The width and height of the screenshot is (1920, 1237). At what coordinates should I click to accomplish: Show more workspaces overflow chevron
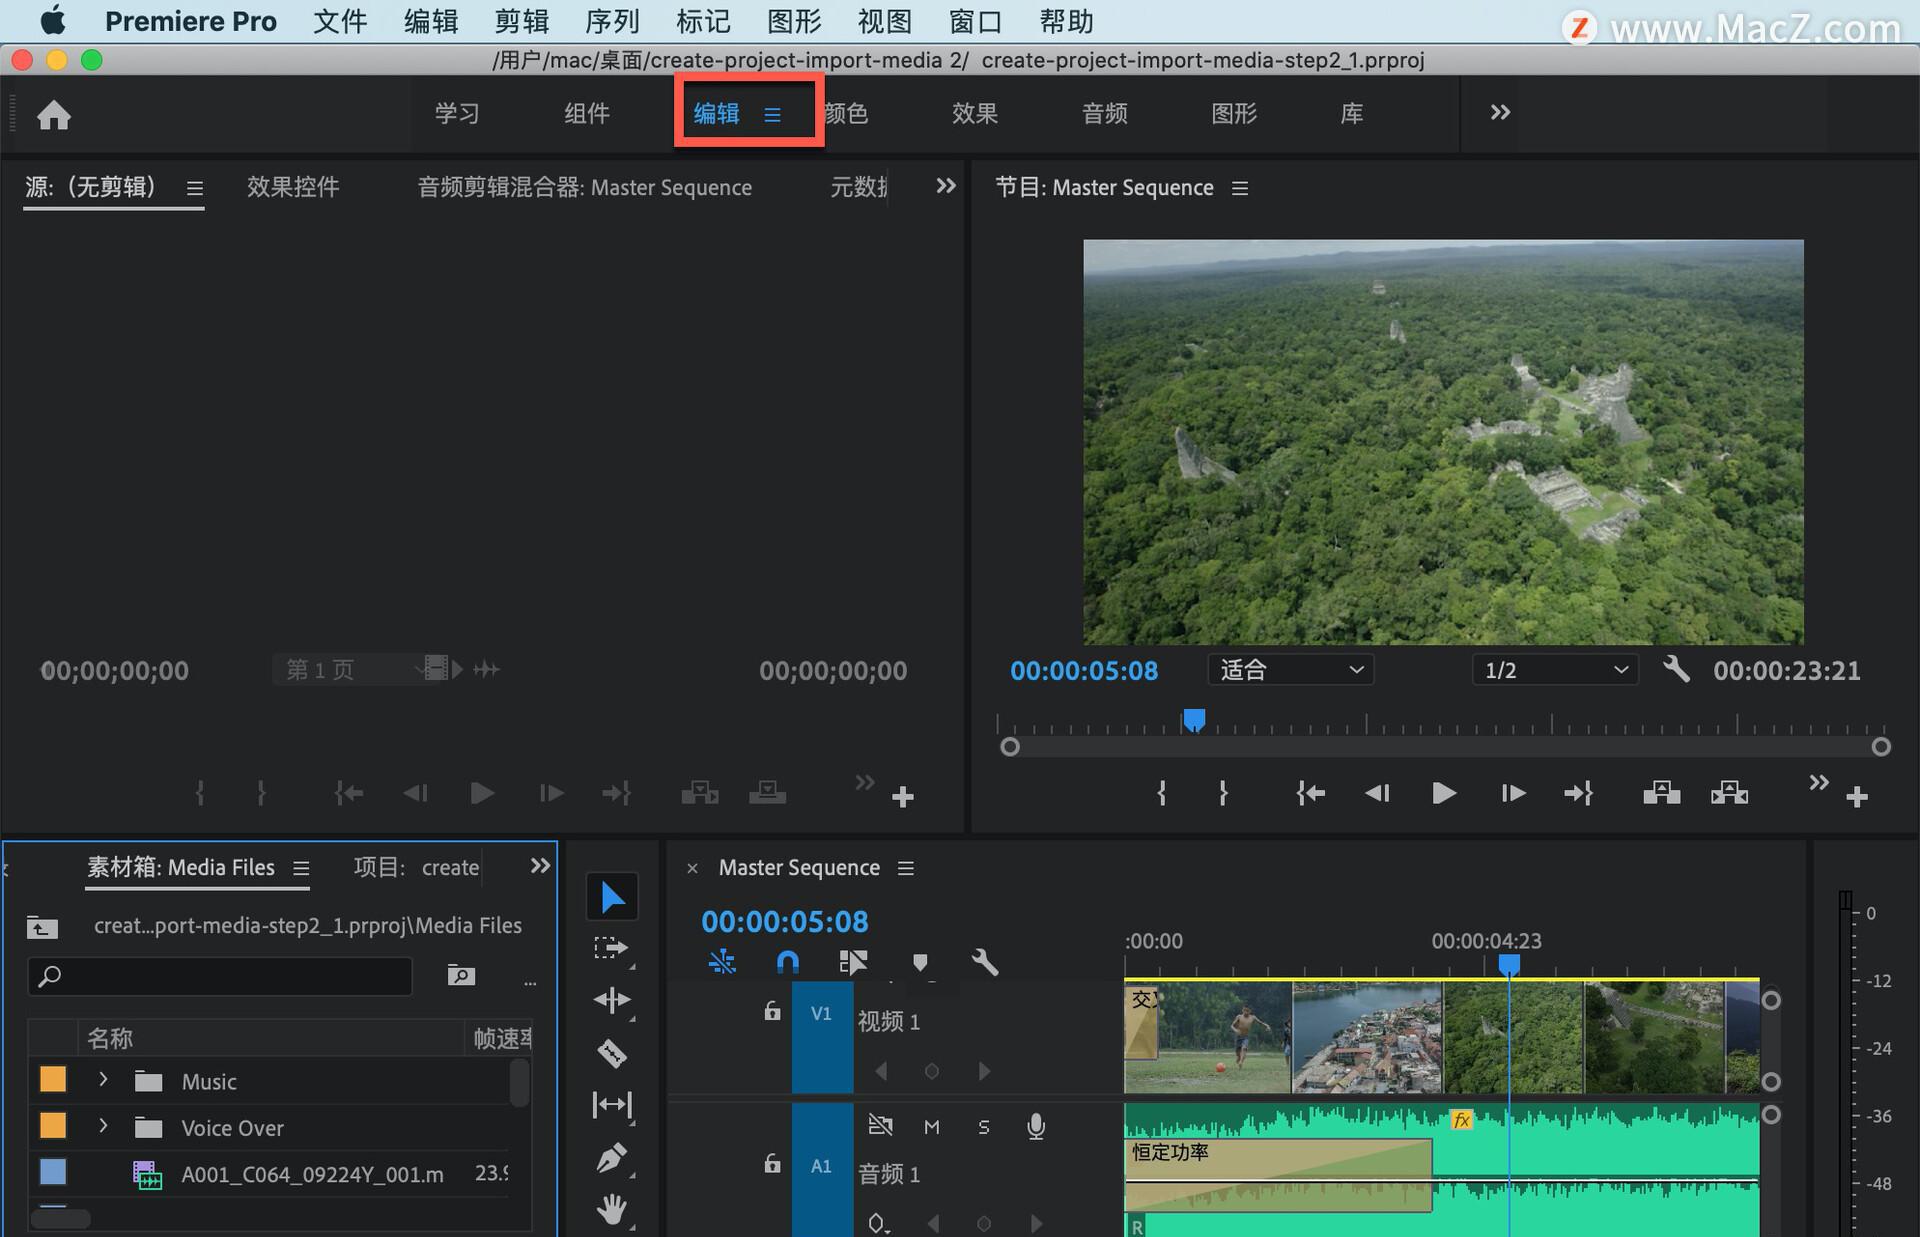click(1500, 112)
